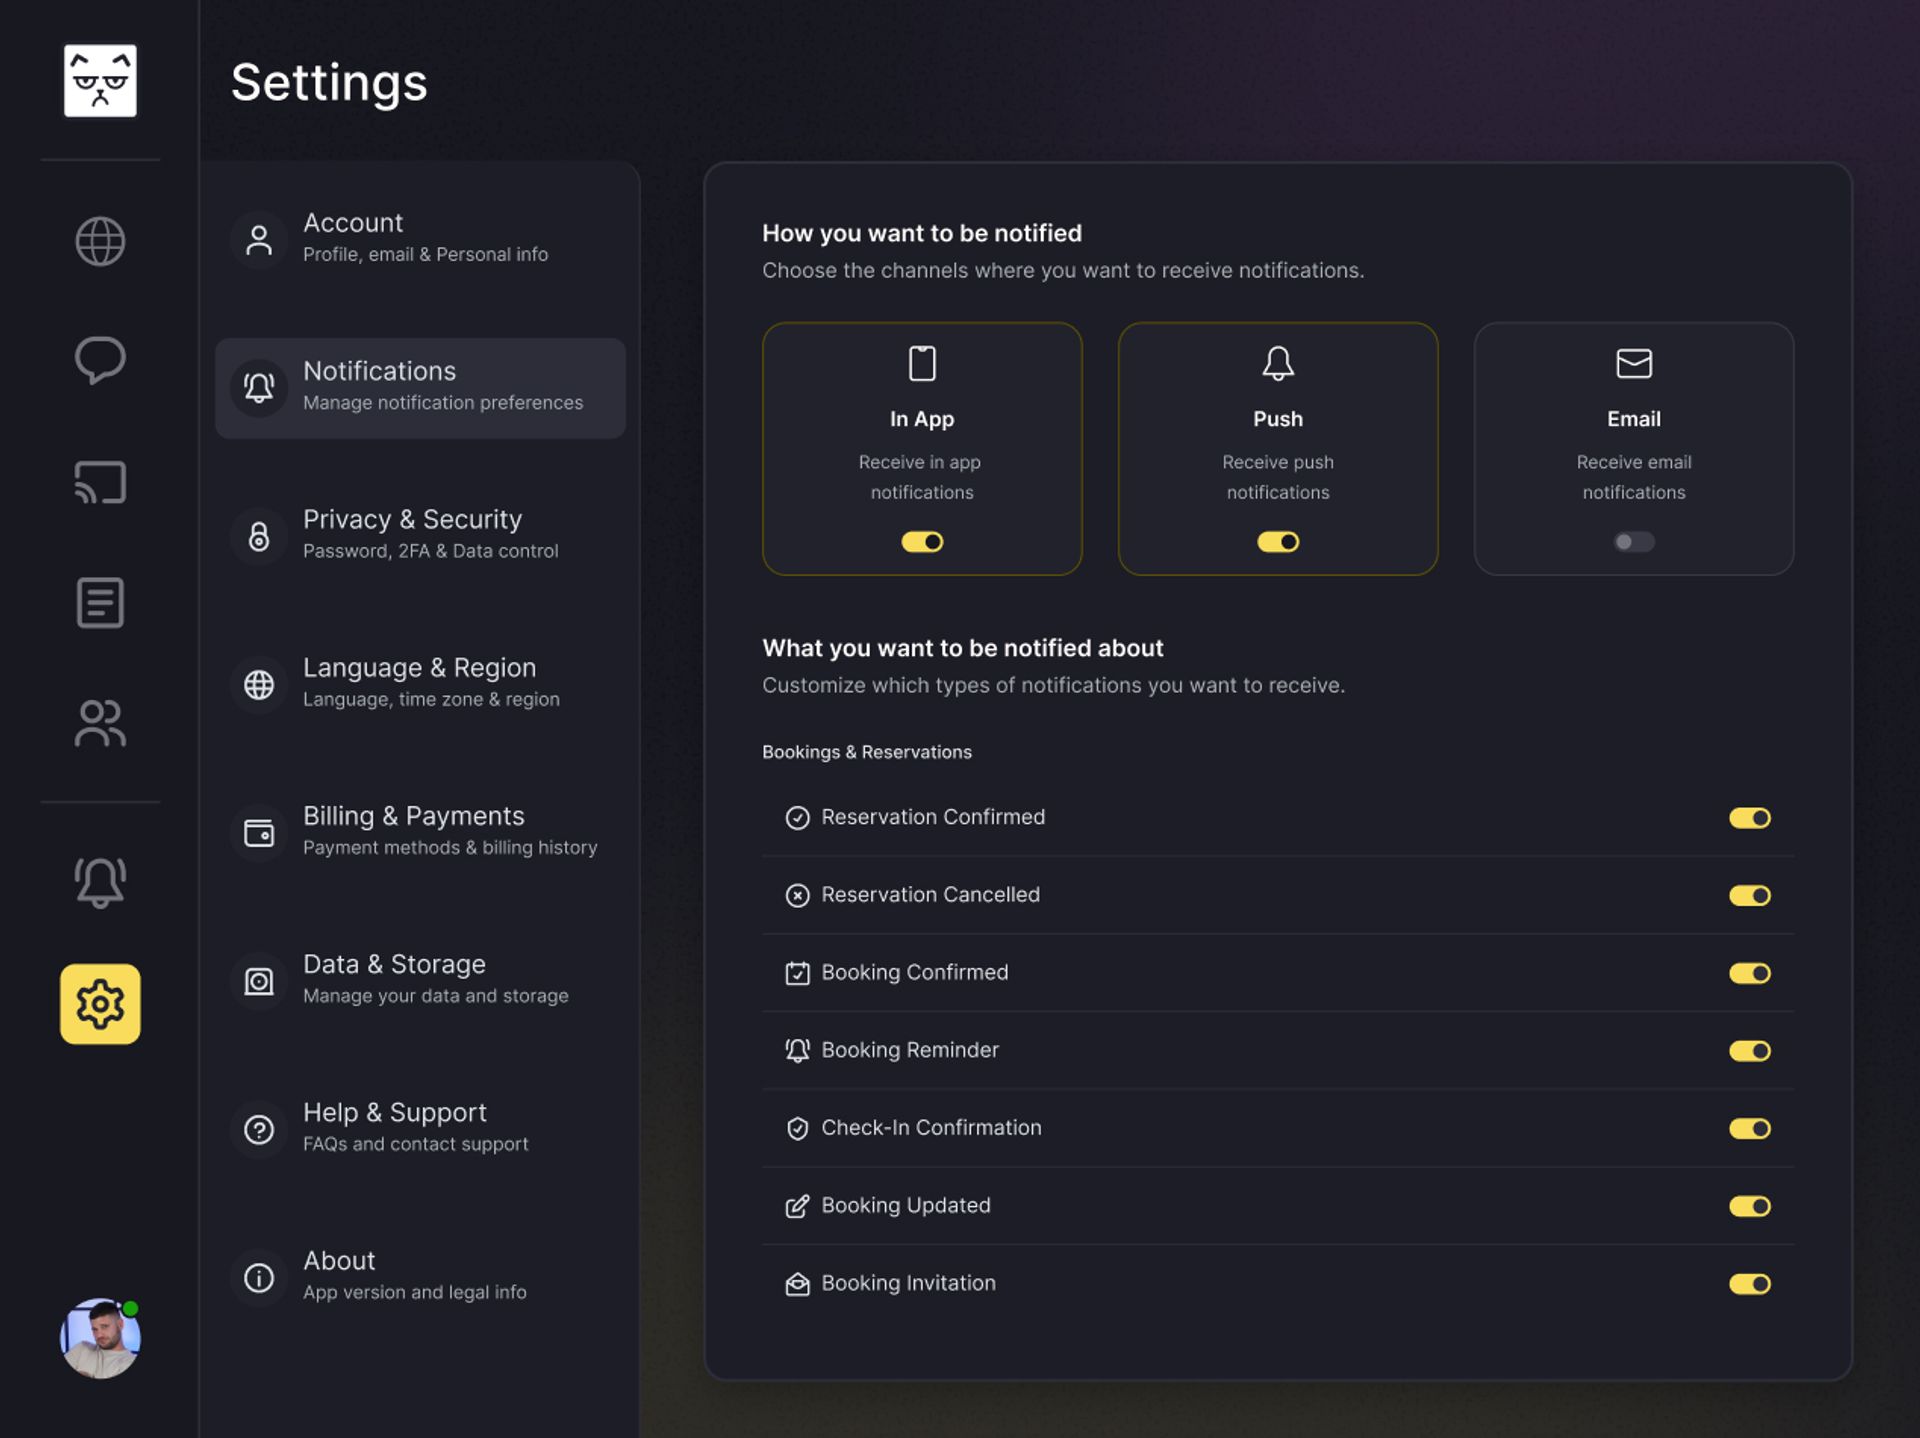The image size is (1920, 1438).
Task: Click 'Bookings & Reservations' section heading
Action: click(x=867, y=752)
